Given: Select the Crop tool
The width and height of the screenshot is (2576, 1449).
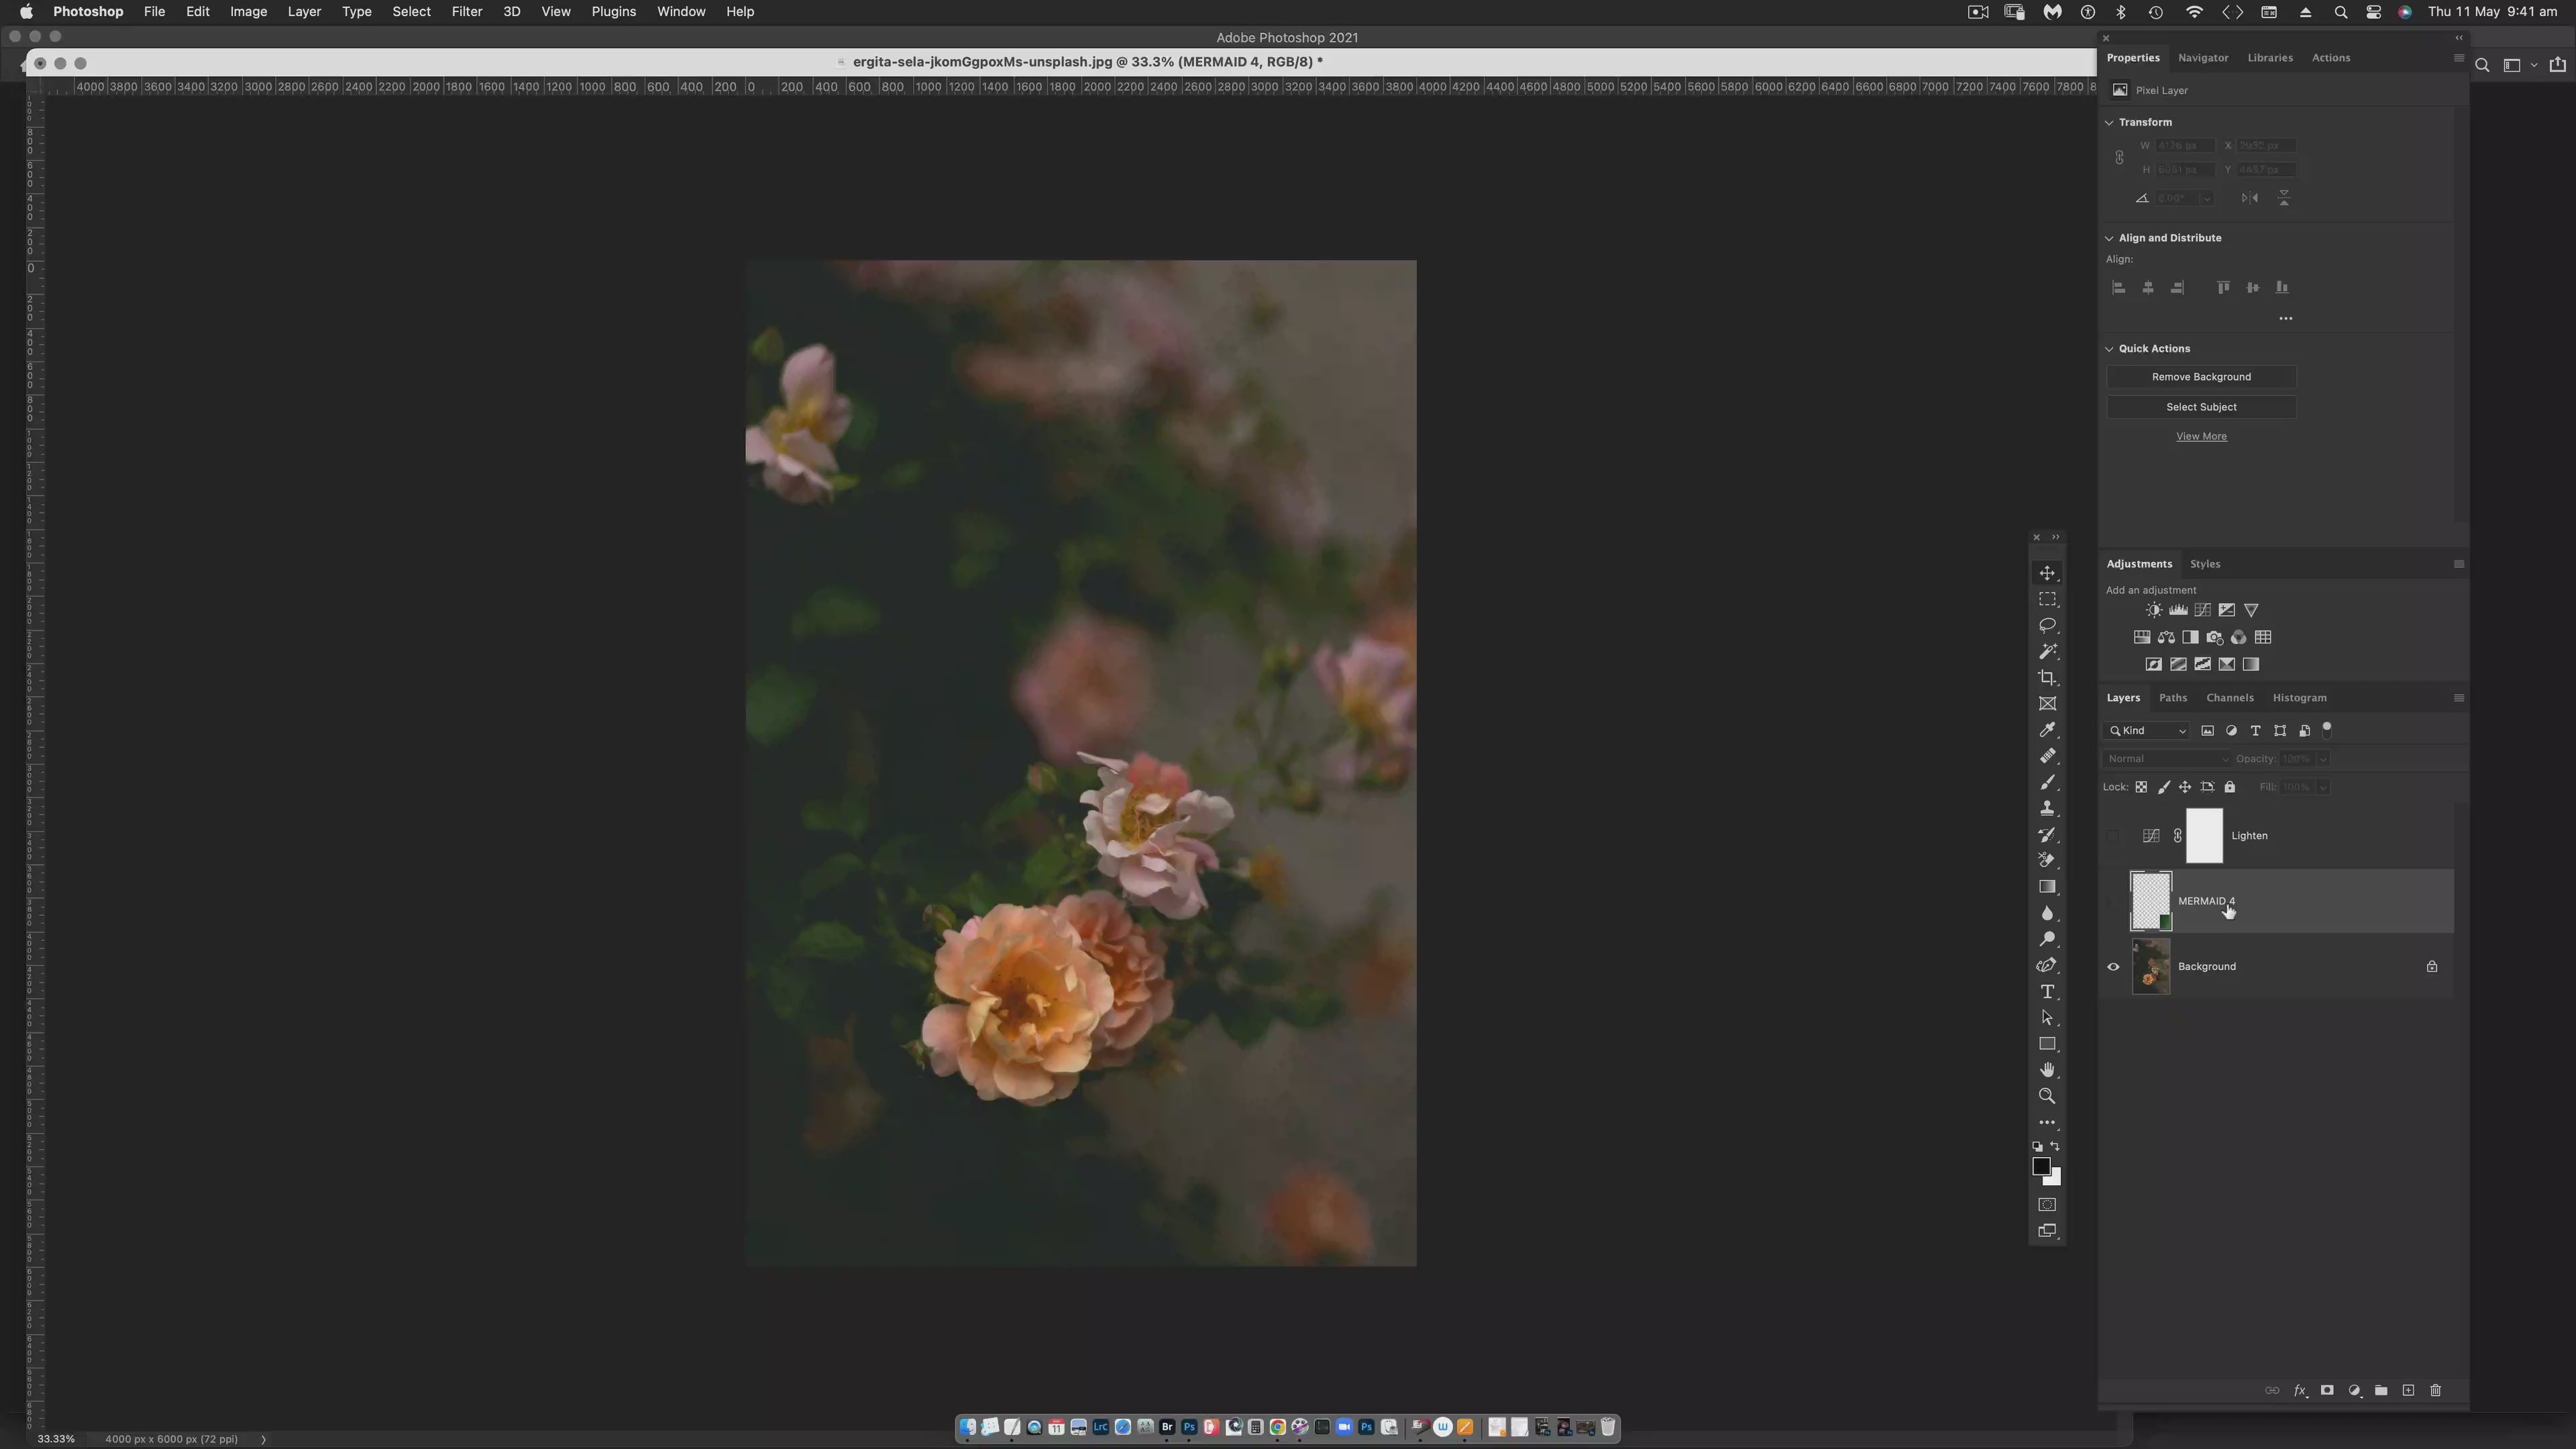Looking at the screenshot, I should coord(2047,678).
